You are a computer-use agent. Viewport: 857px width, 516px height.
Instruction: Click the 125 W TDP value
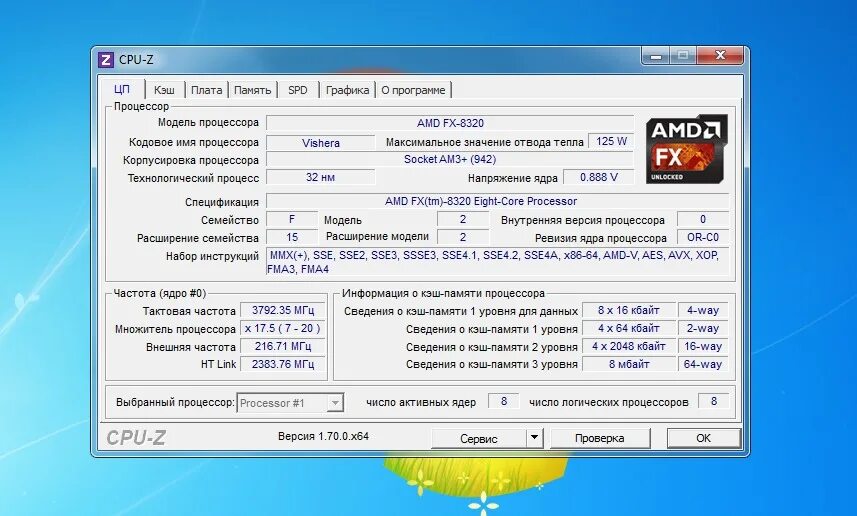pos(611,142)
